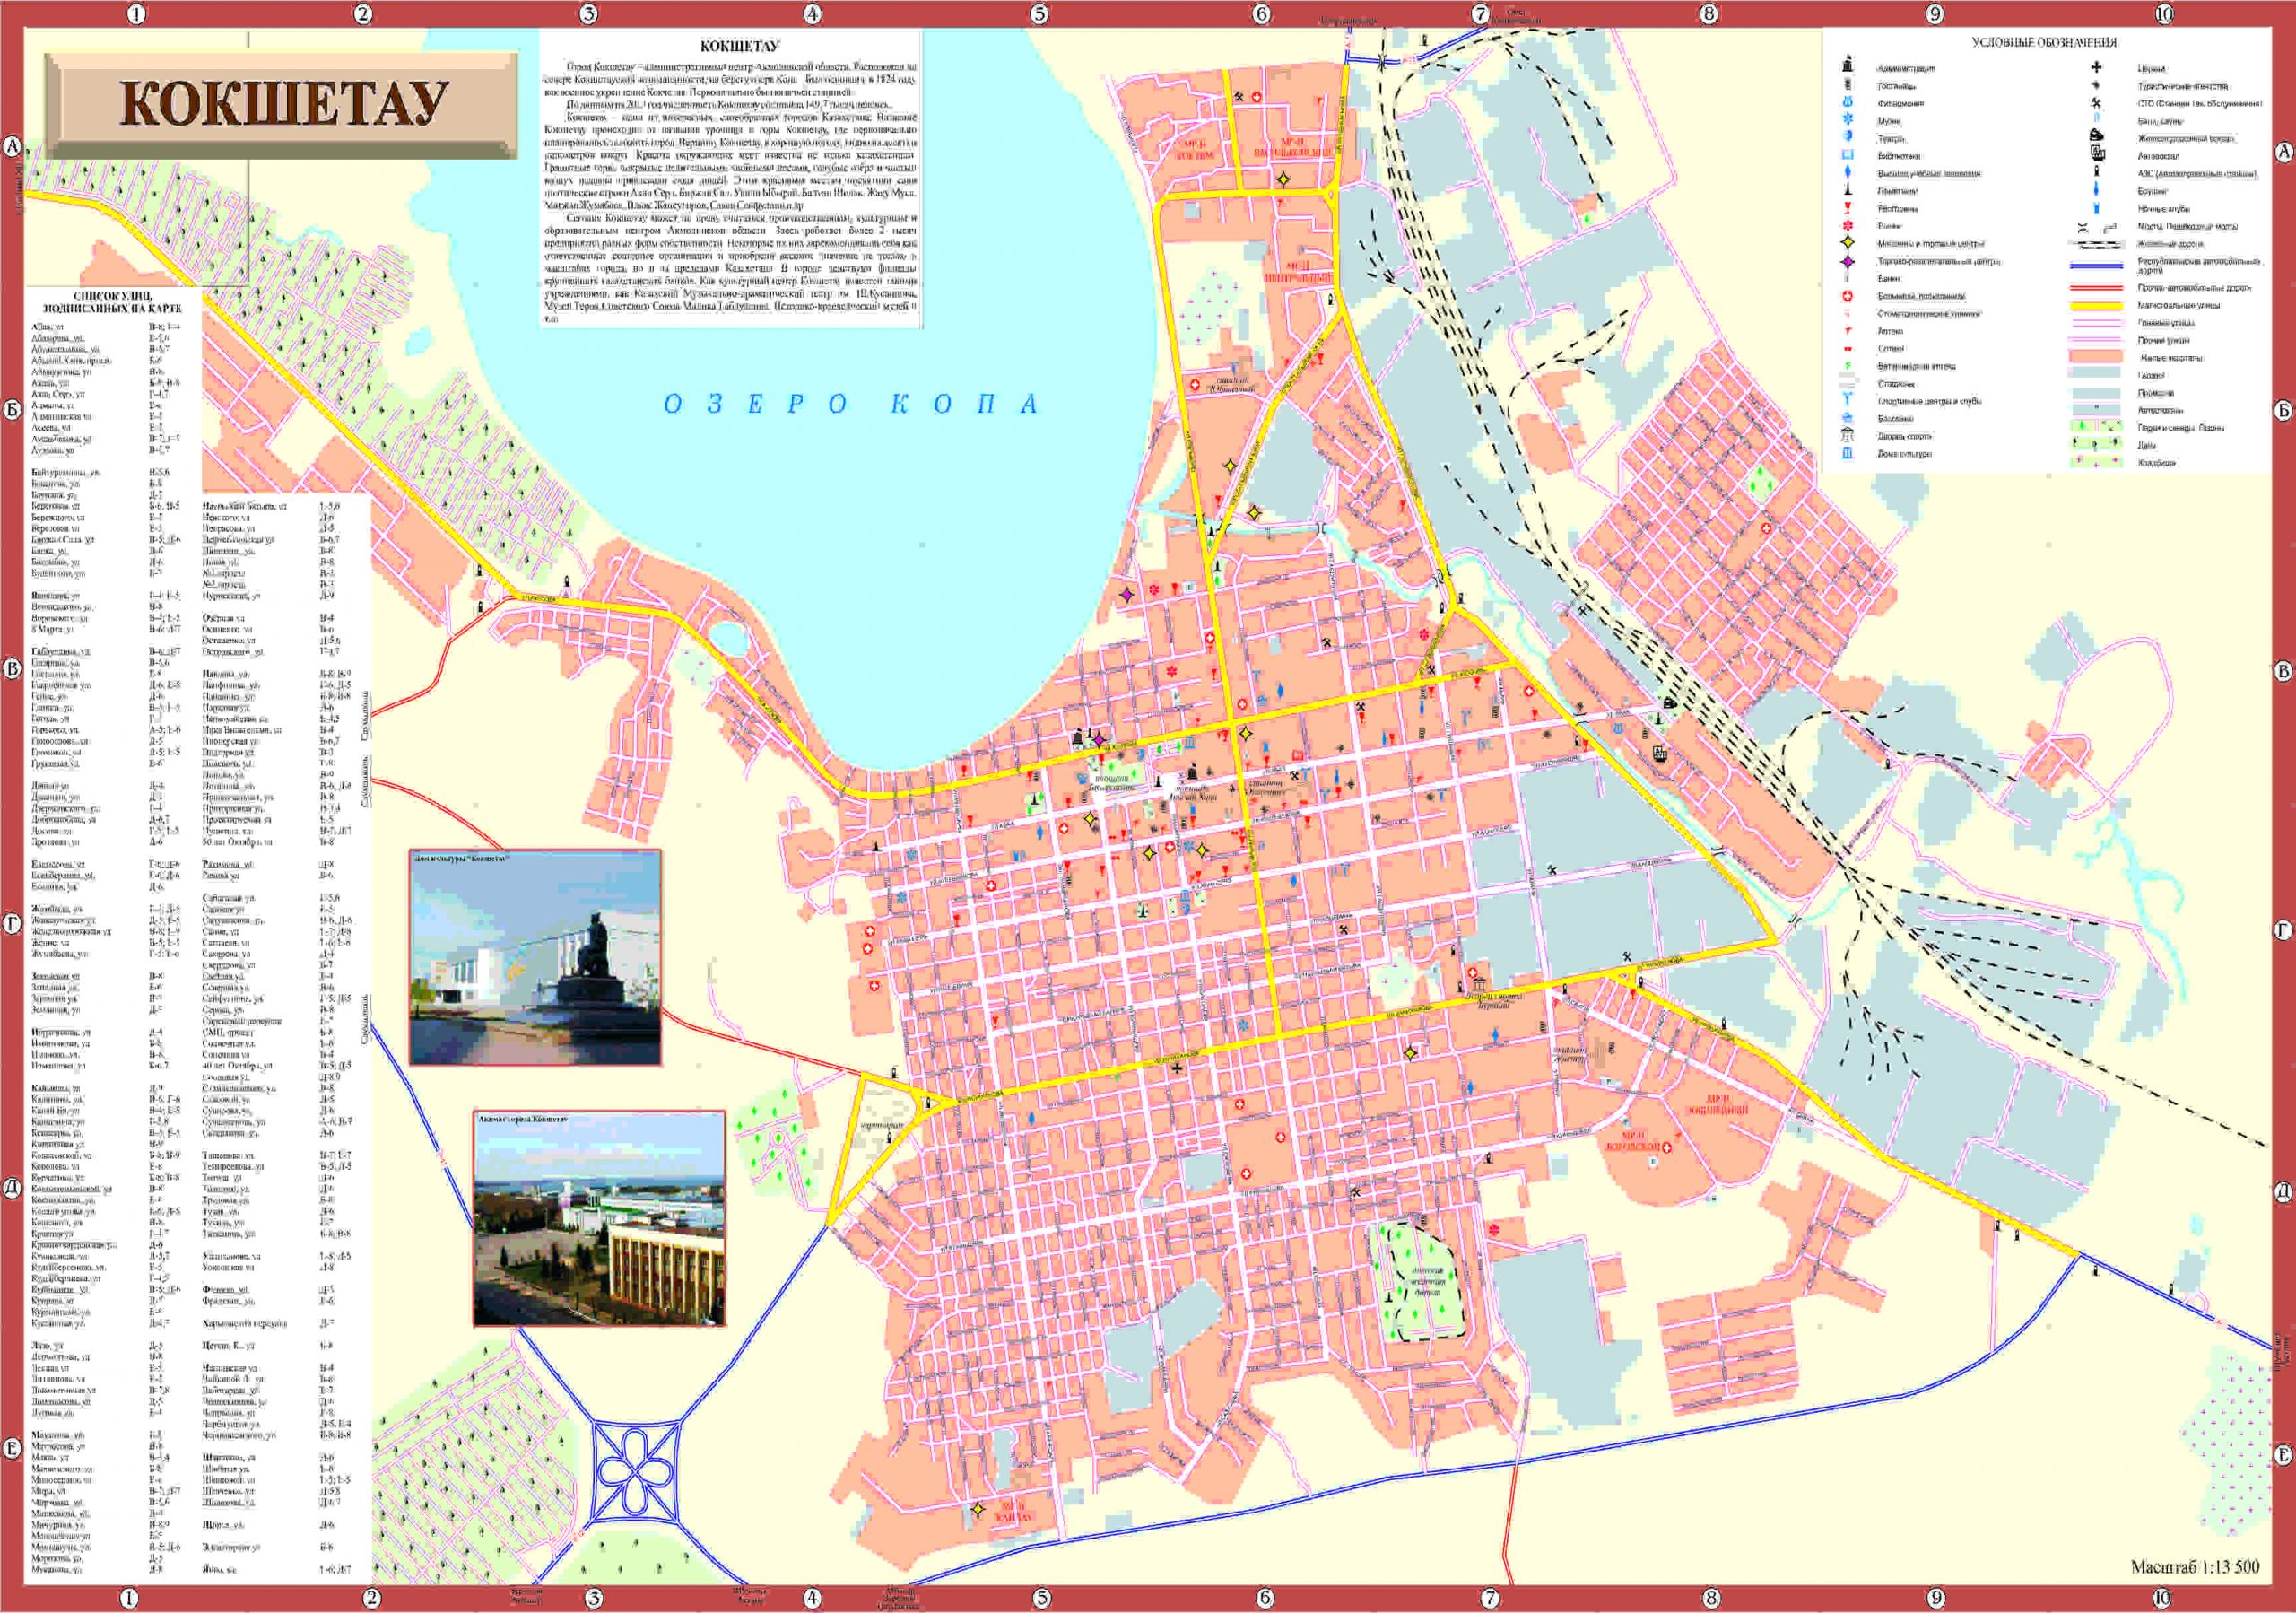The height and width of the screenshot is (1613, 2296).
Task: Click the Аптеки pharmacy icon in the legend
Action: [x=1848, y=330]
